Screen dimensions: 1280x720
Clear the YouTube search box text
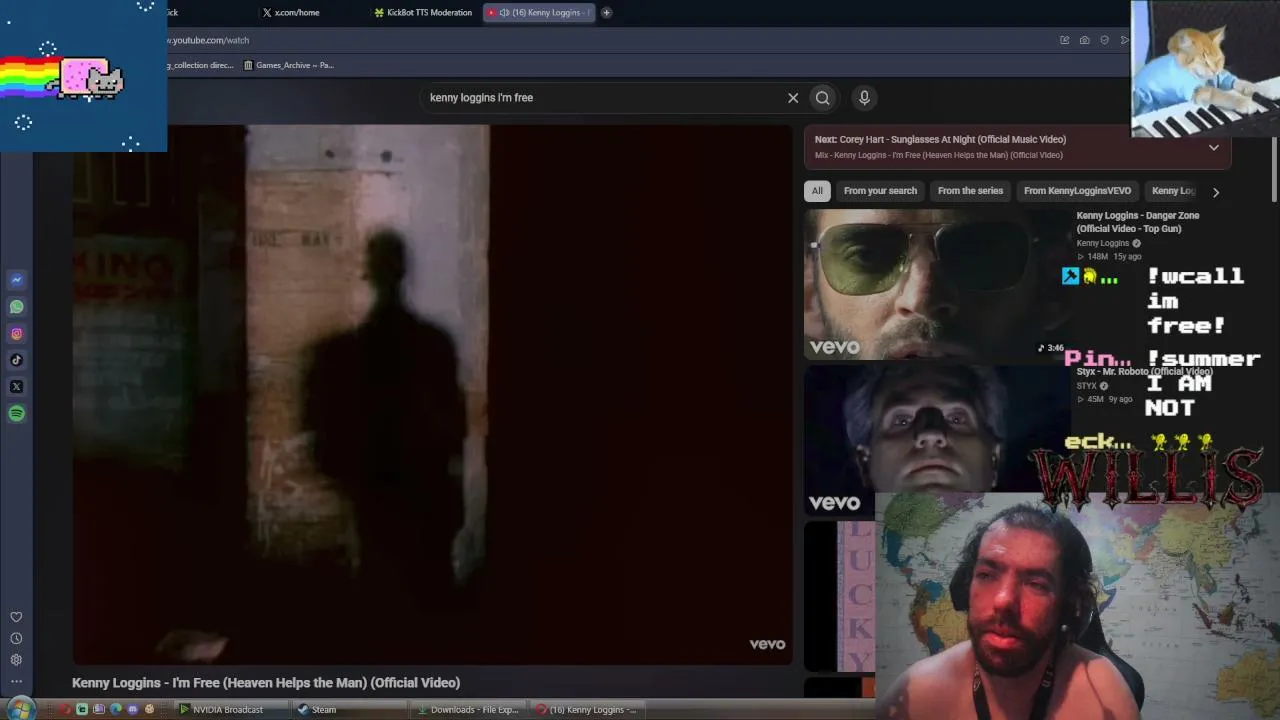793,98
